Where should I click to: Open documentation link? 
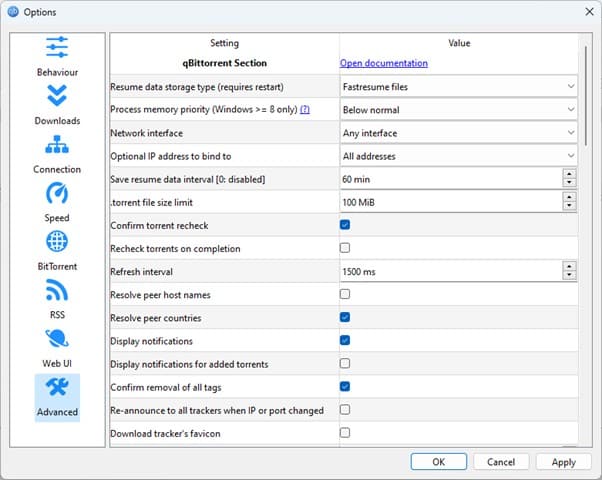(x=384, y=63)
